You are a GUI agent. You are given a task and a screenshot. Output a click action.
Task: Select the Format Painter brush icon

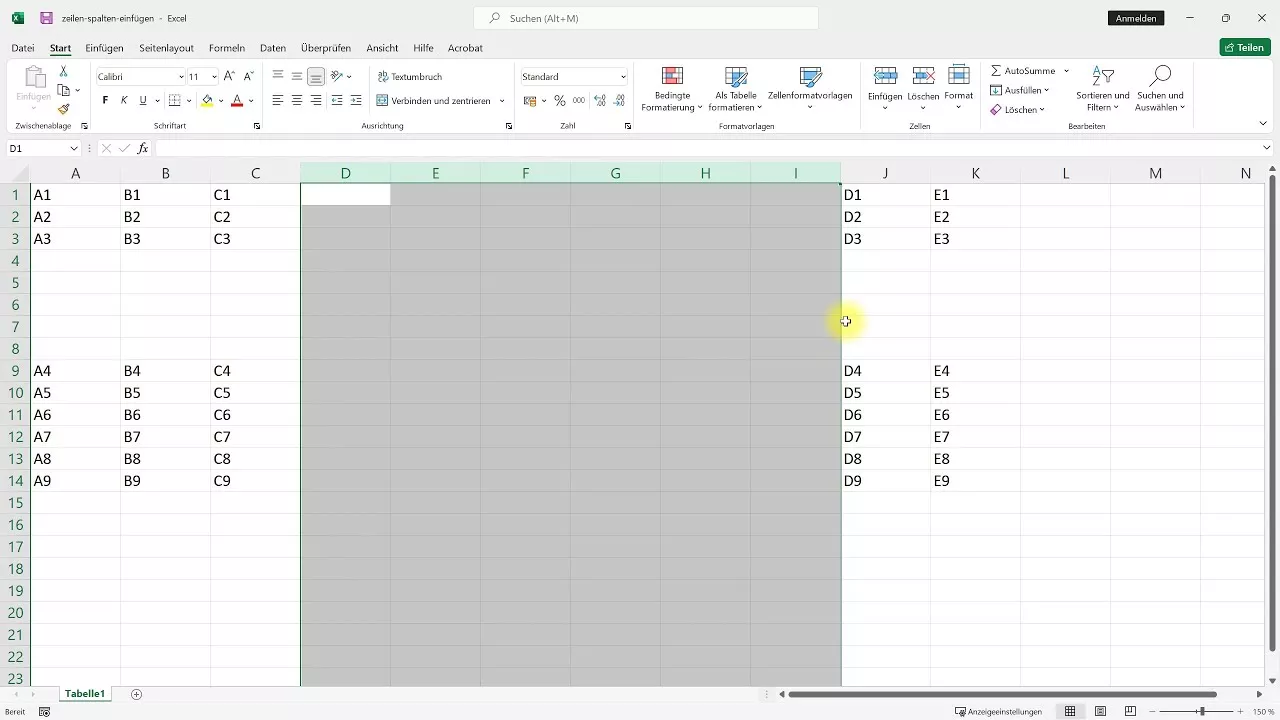pyautogui.click(x=63, y=110)
